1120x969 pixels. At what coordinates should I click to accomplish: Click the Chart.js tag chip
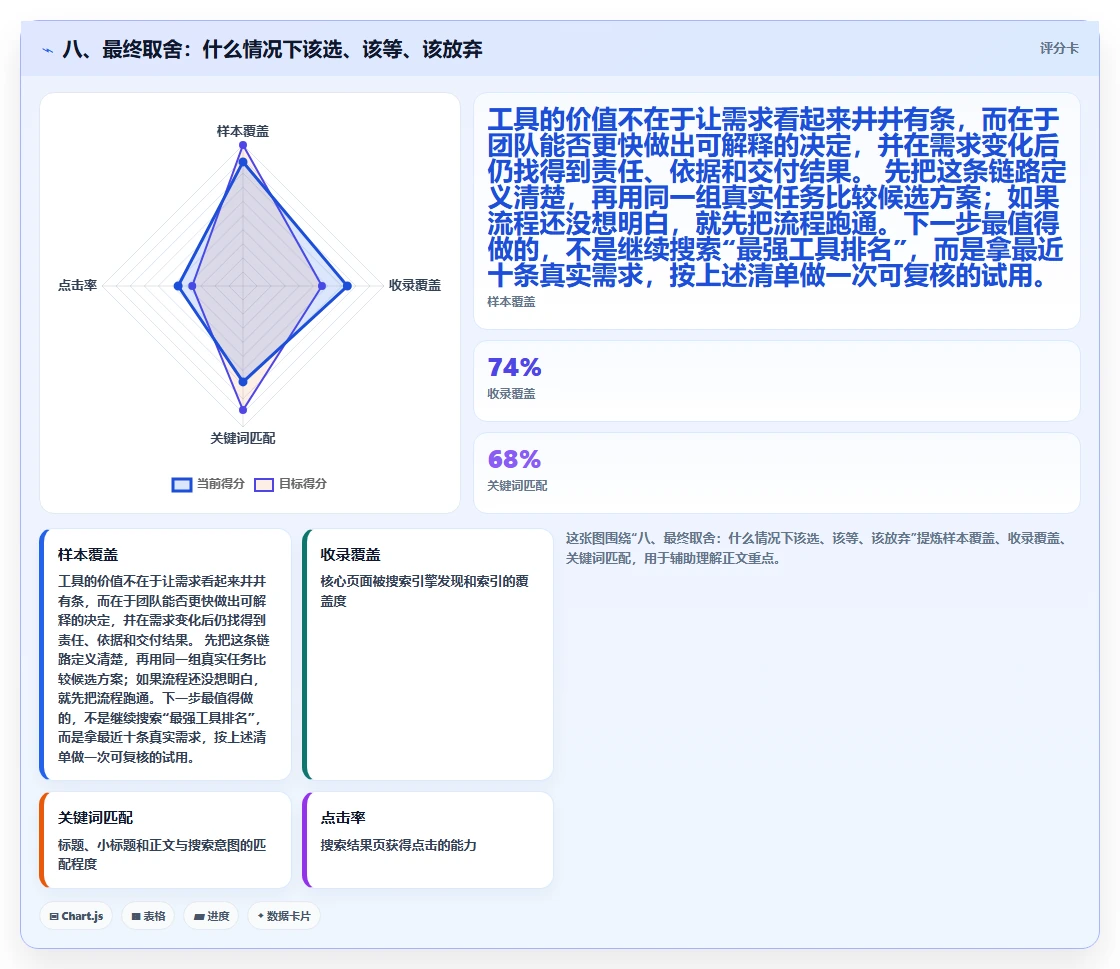coord(76,916)
